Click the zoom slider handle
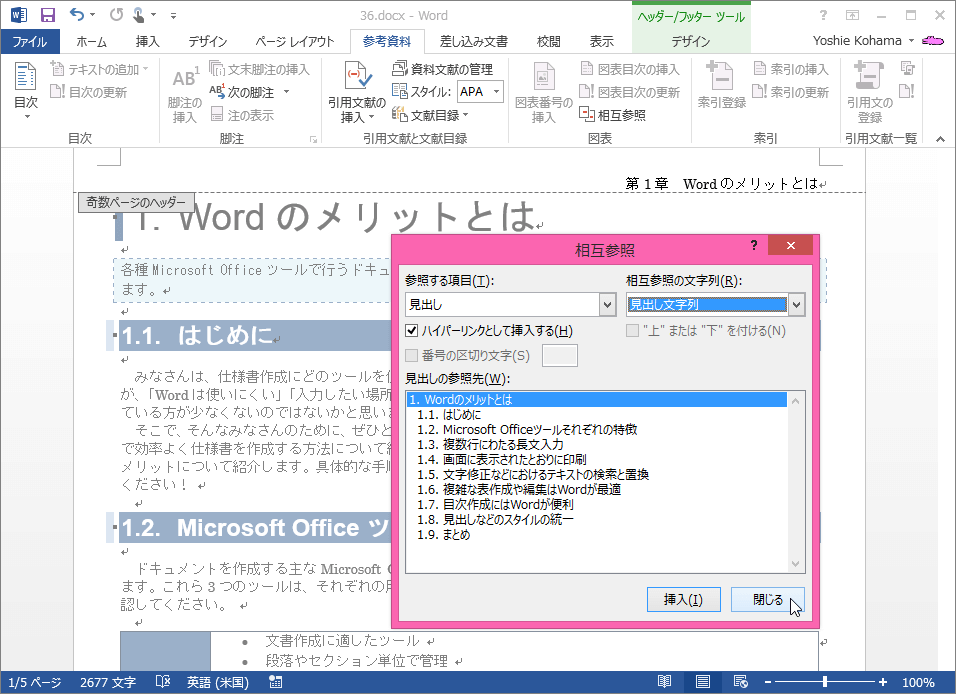Screen dimensions: 956x694 click(x=825, y=682)
